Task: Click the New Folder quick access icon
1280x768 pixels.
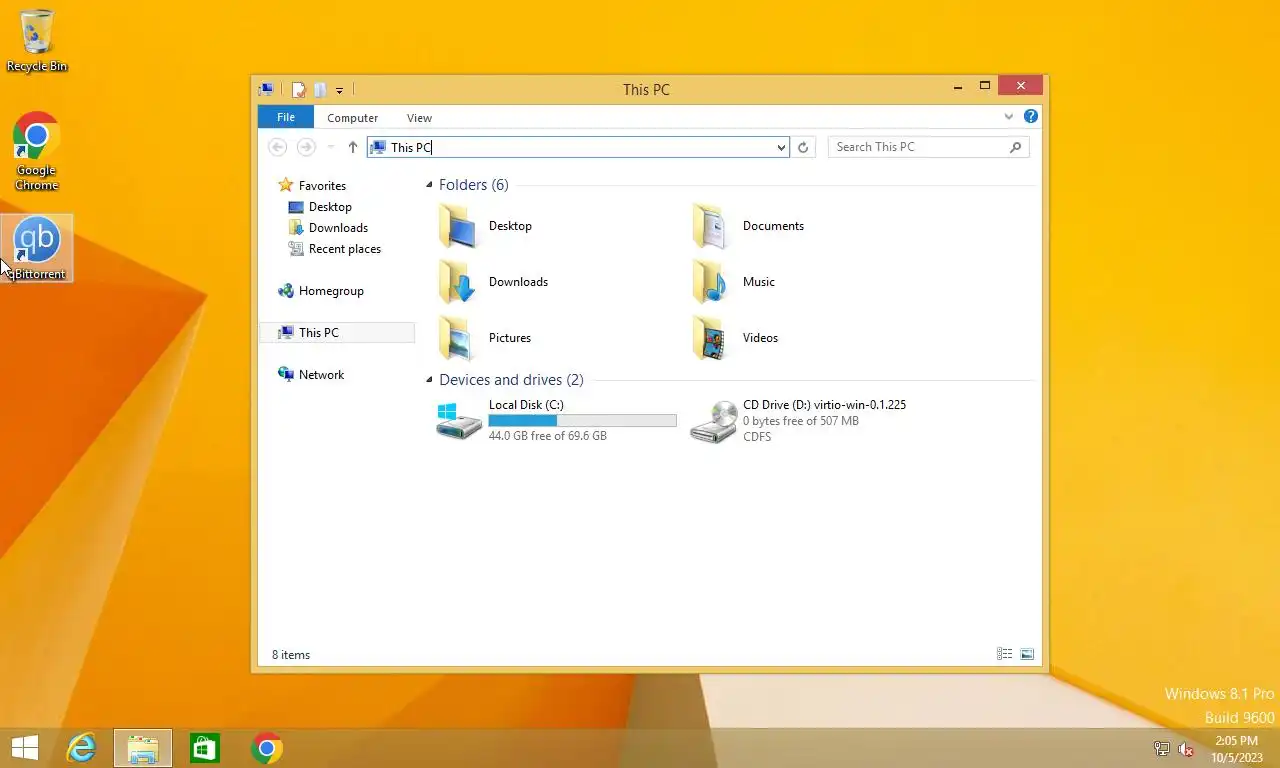Action: pos(320,90)
